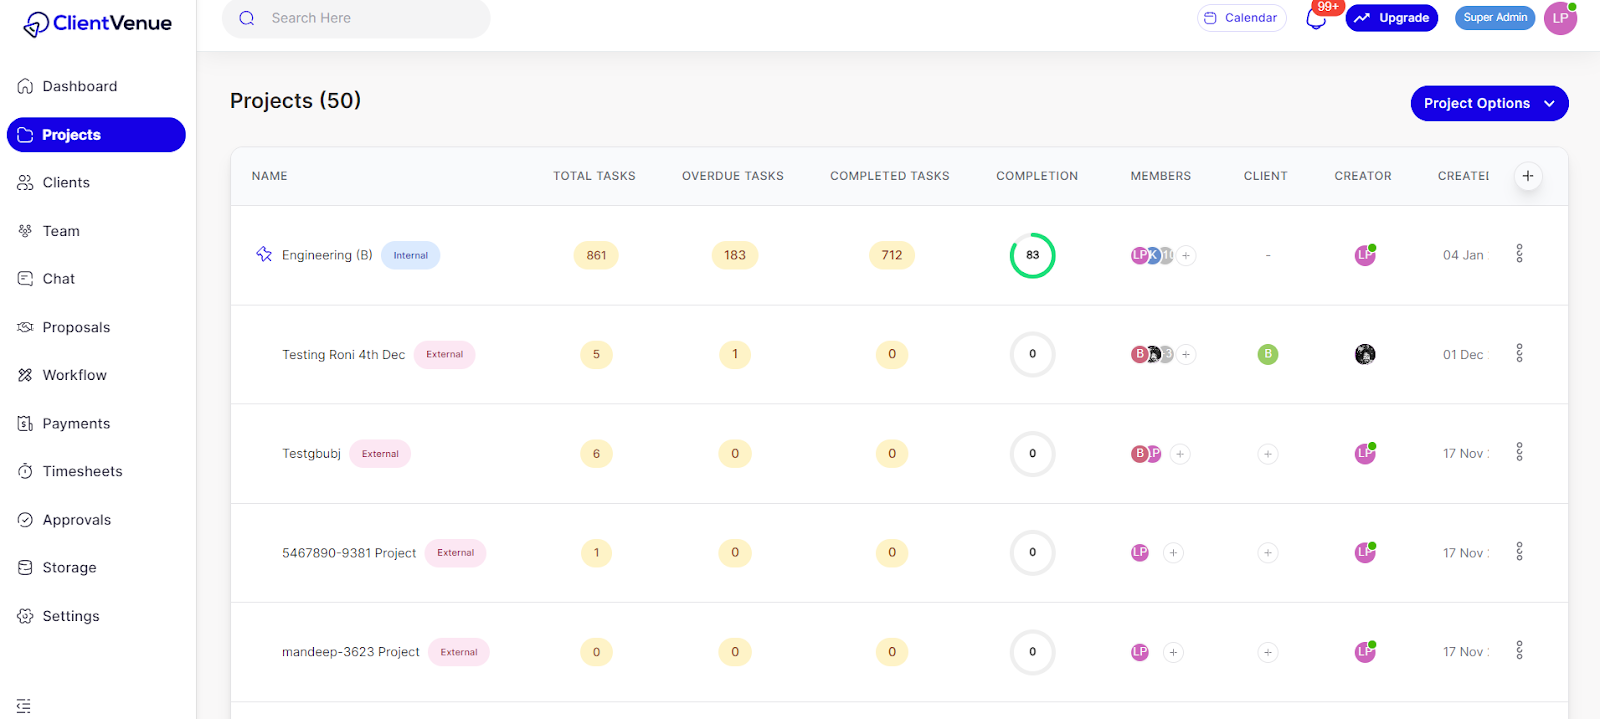
Task: Open three-dot menu for Testgbubj row
Action: tap(1519, 452)
